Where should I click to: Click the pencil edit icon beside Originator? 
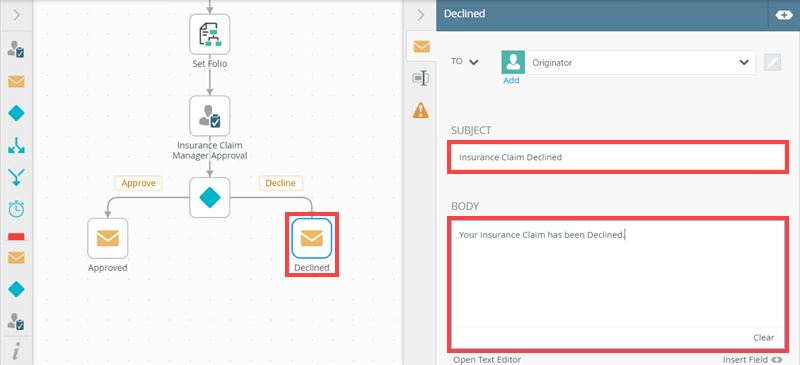[x=772, y=63]
